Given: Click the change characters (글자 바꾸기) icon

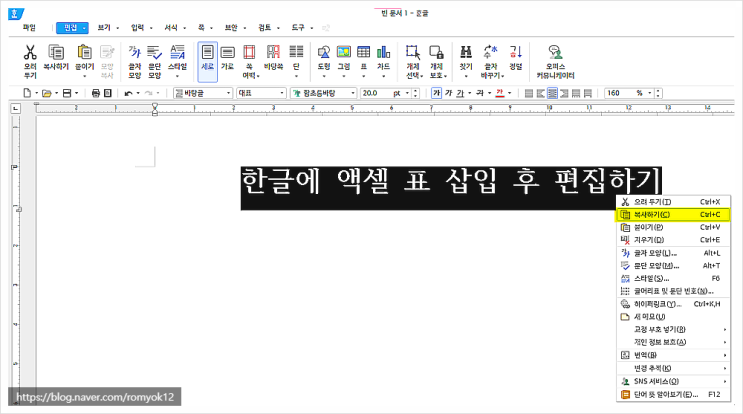Looking at the screenshot, I should 491,62.
